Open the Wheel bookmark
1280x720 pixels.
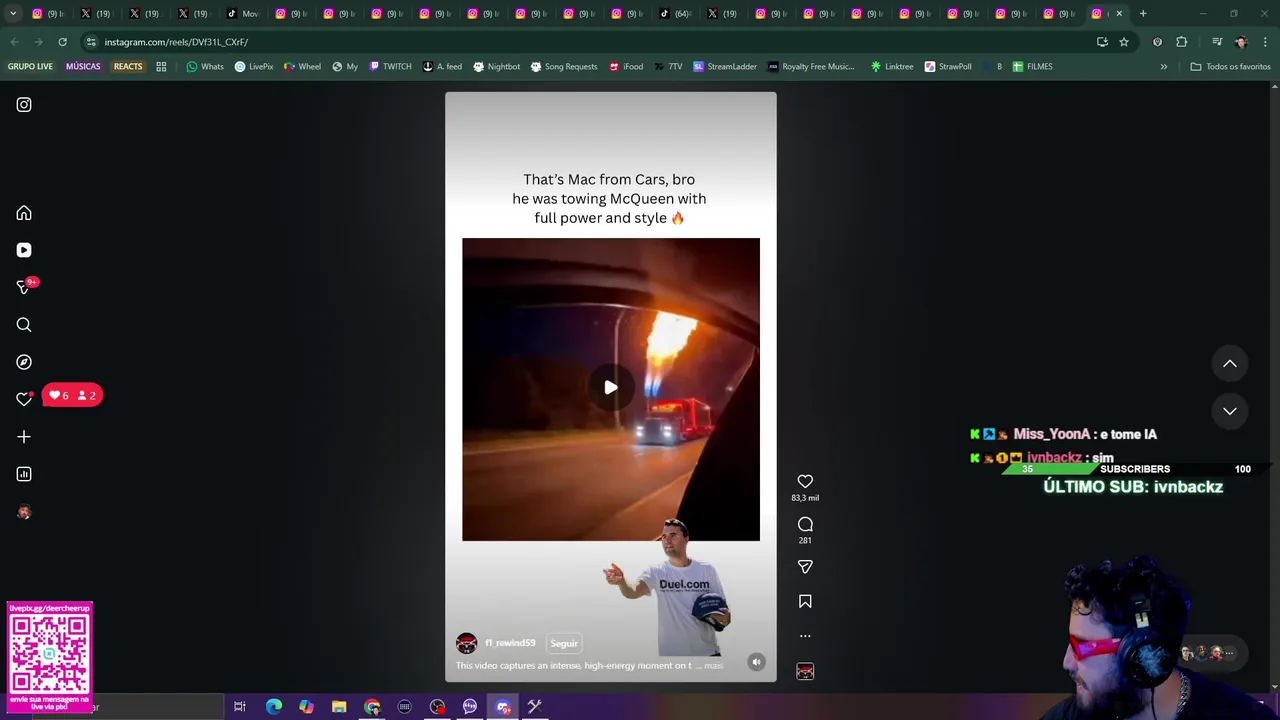303,67
